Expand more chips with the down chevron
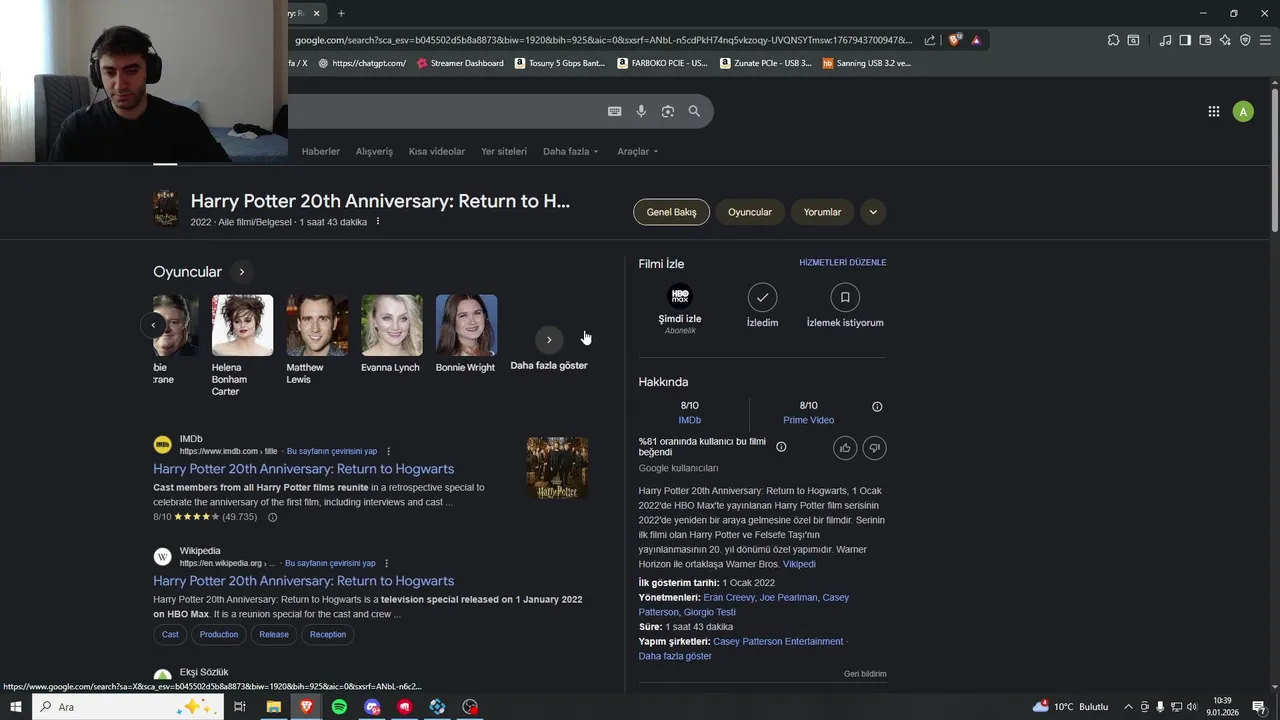The image size is (1280, 720). [x=873, y=212]
